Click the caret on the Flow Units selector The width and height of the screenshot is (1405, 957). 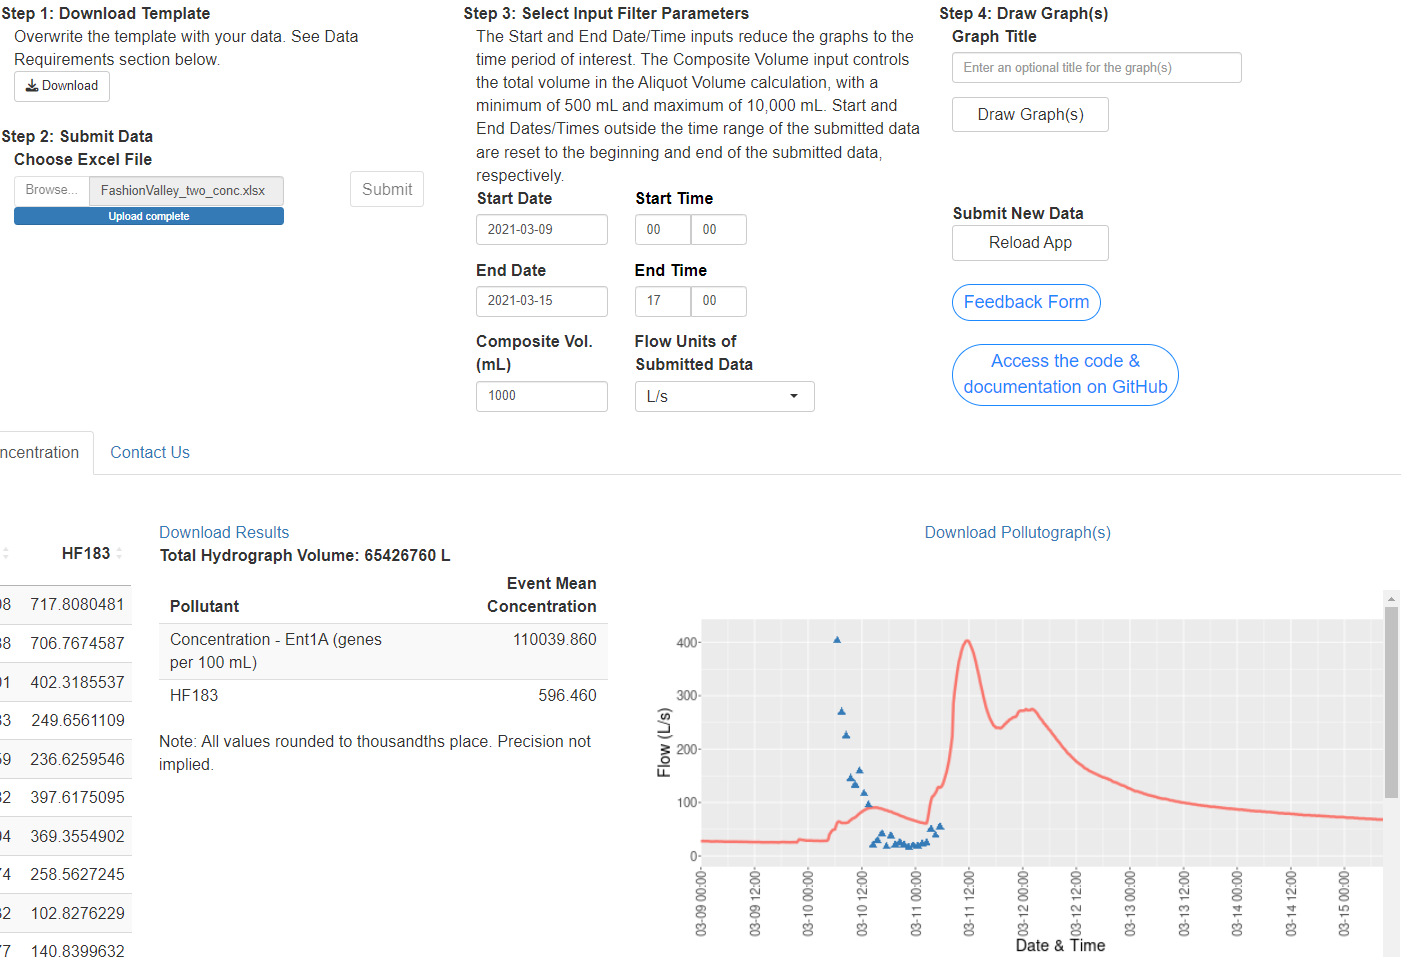point(795,396)
